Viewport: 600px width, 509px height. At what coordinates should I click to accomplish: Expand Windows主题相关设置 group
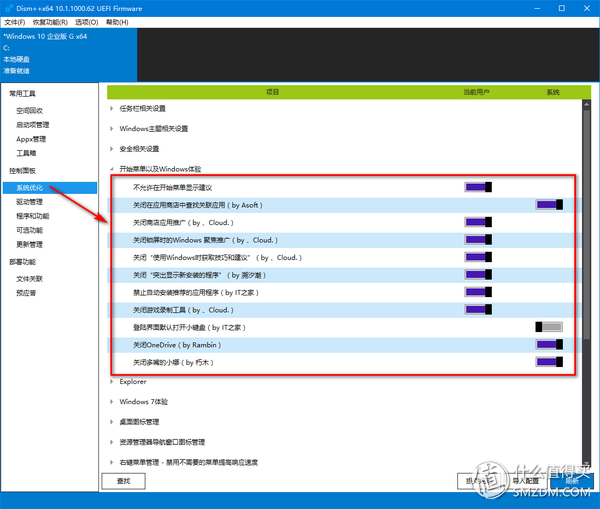pos(111,129)
